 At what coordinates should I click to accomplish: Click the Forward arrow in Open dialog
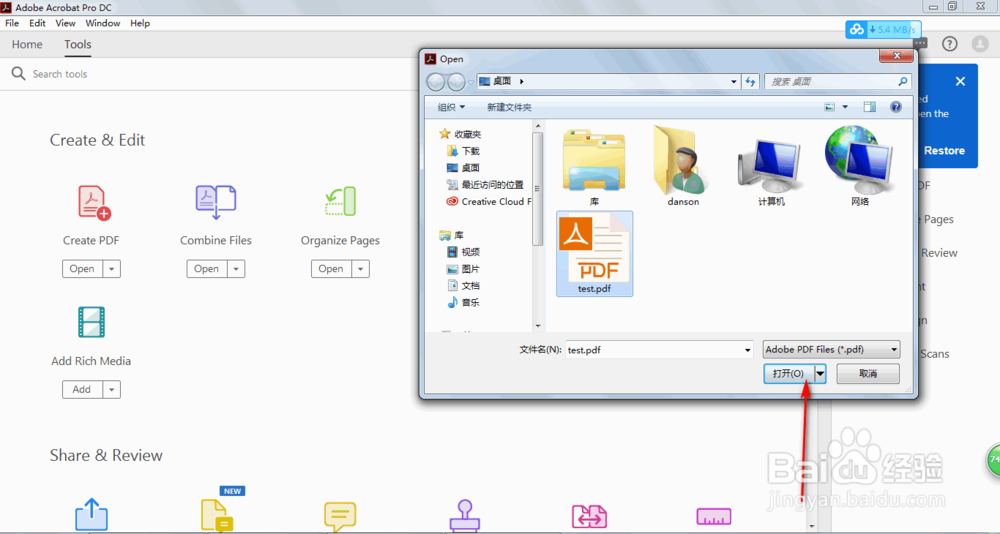pos(456,82)
